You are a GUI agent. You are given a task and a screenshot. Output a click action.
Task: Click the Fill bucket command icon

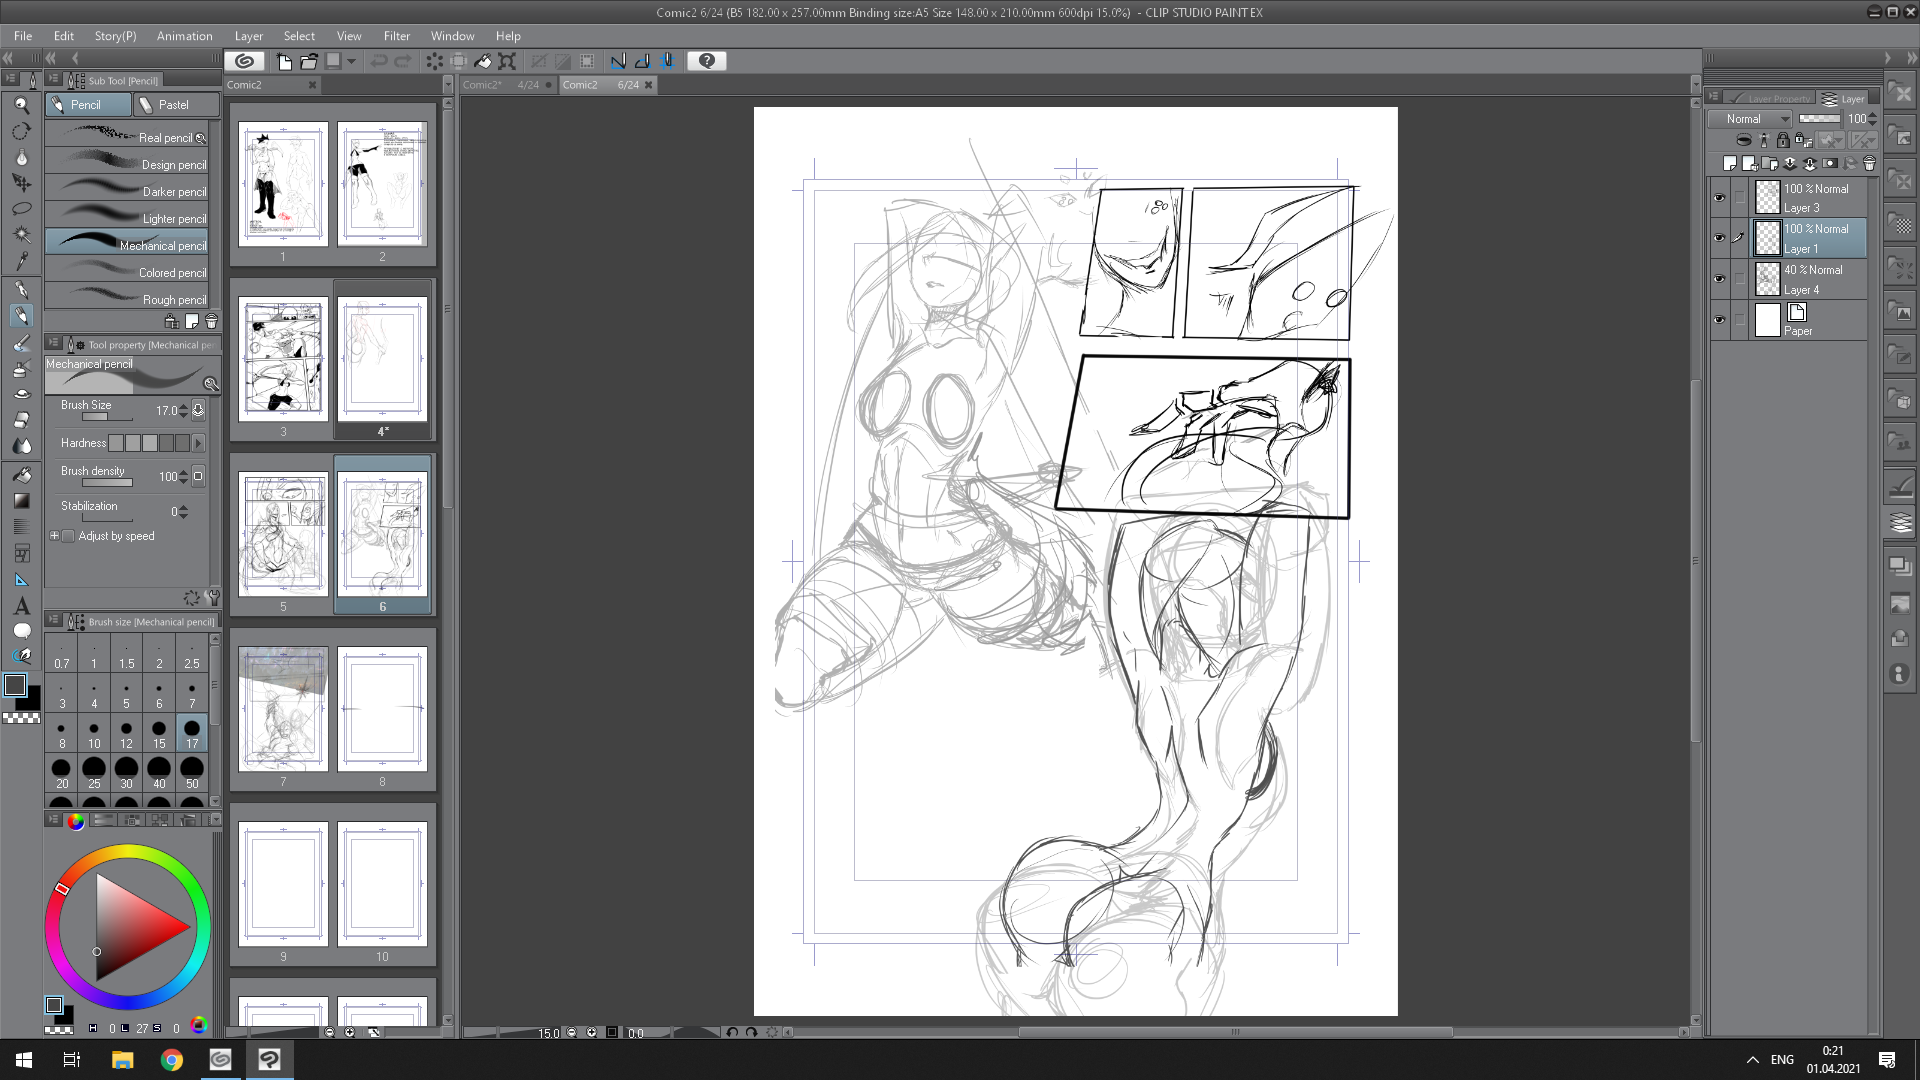[482, 61]
